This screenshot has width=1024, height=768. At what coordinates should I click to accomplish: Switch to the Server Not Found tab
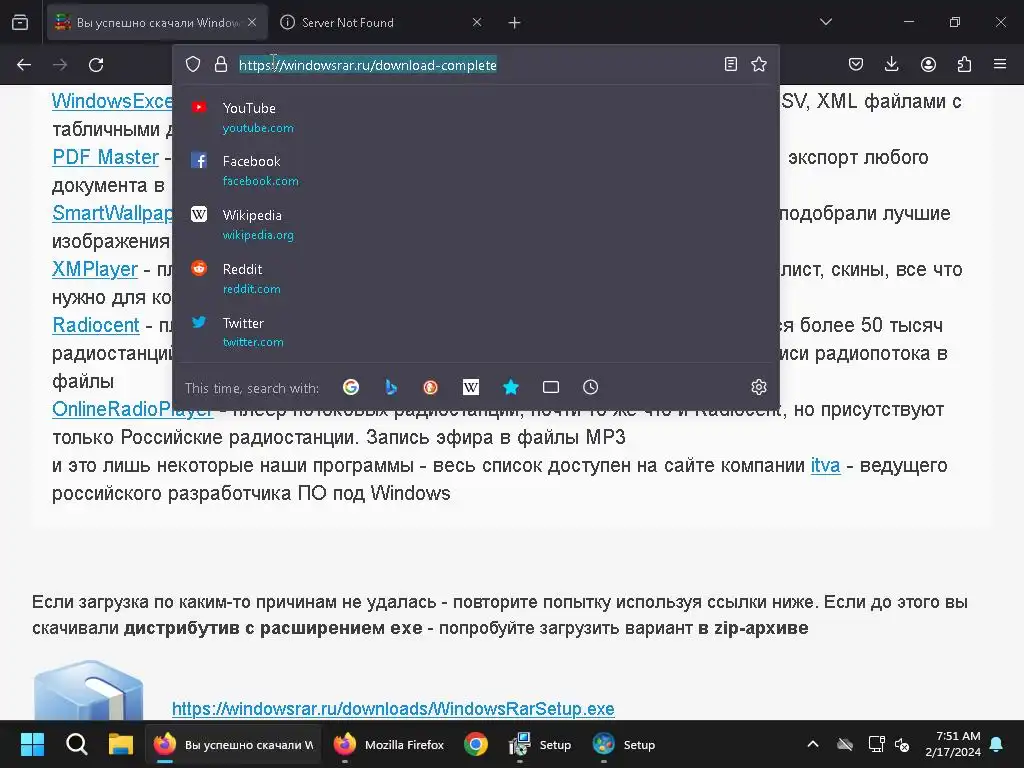click(x=381, y=22)
